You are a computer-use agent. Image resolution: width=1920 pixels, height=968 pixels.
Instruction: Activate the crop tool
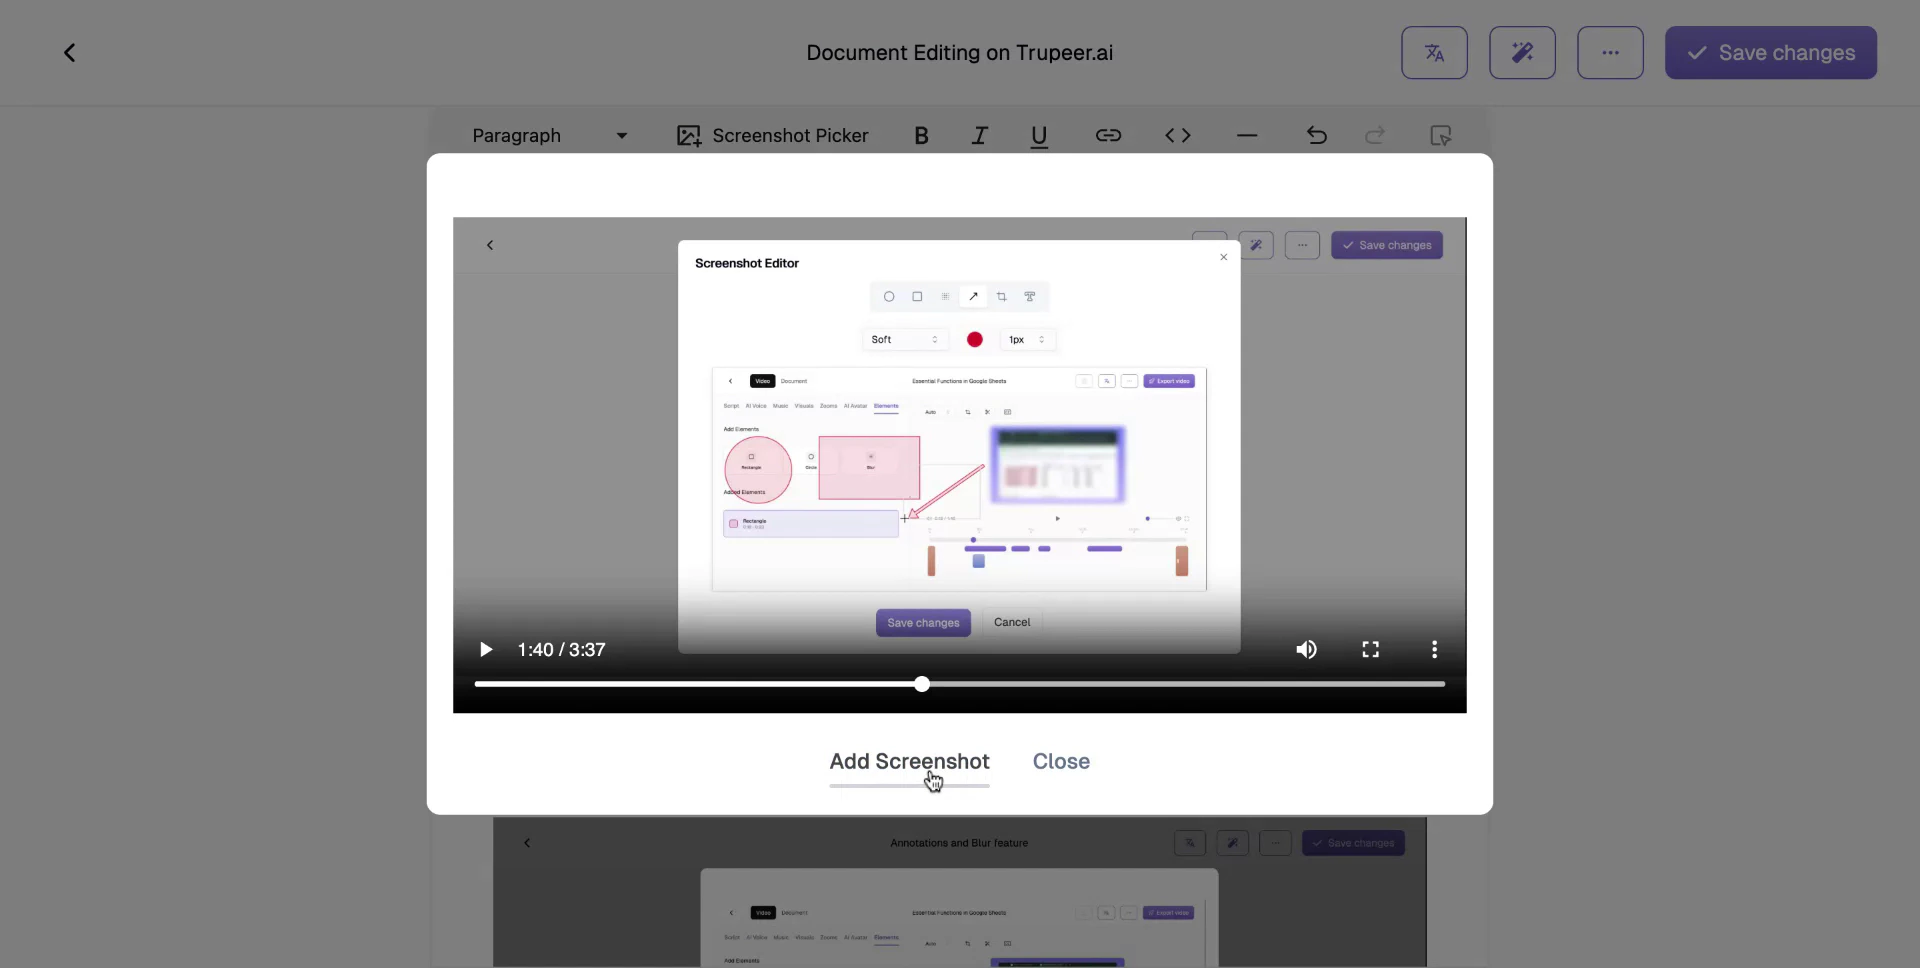click(x=1002, y=296)
